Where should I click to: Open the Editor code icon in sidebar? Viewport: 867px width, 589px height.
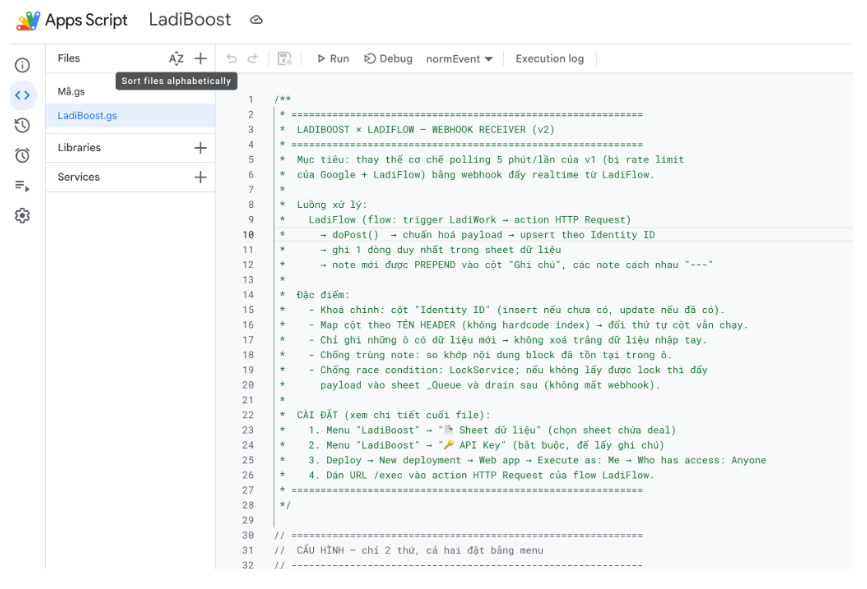point(23,95)
